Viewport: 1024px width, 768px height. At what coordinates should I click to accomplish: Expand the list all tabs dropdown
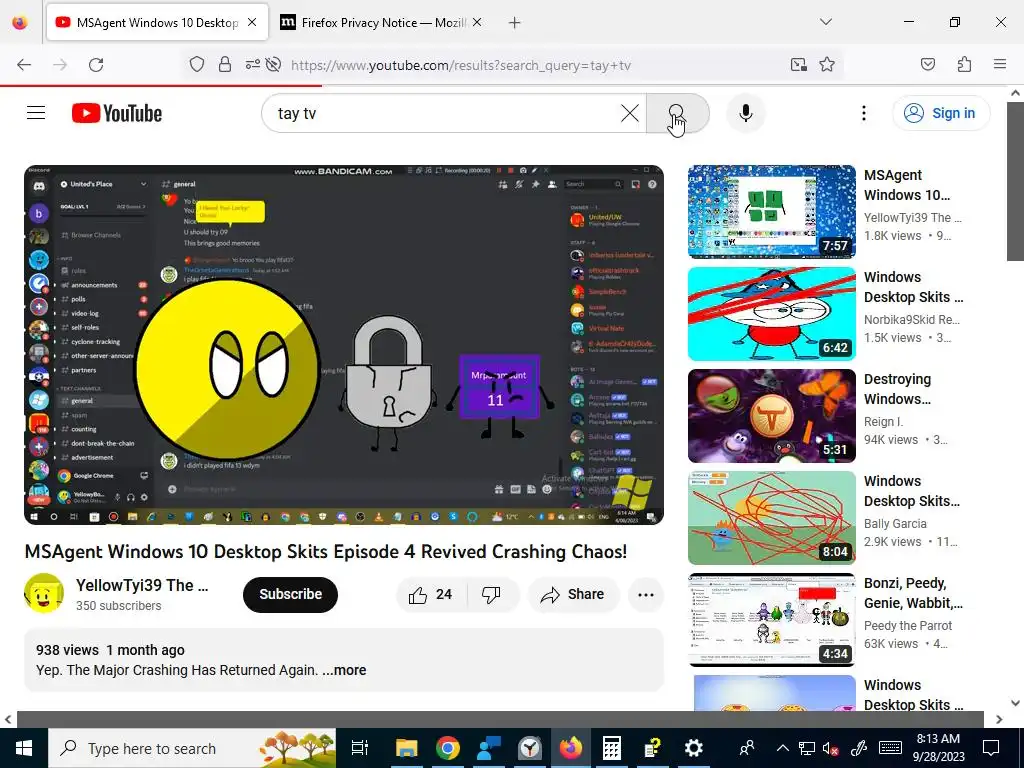pos(825,22)
